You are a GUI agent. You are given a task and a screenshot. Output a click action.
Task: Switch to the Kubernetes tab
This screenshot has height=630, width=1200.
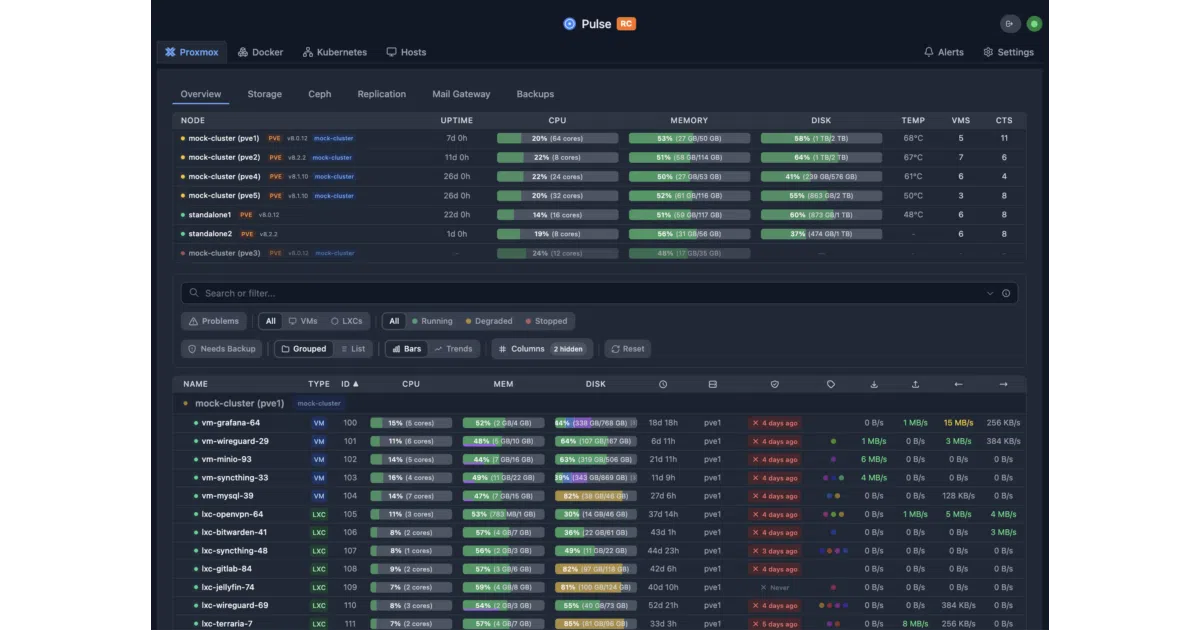(335, 52)
